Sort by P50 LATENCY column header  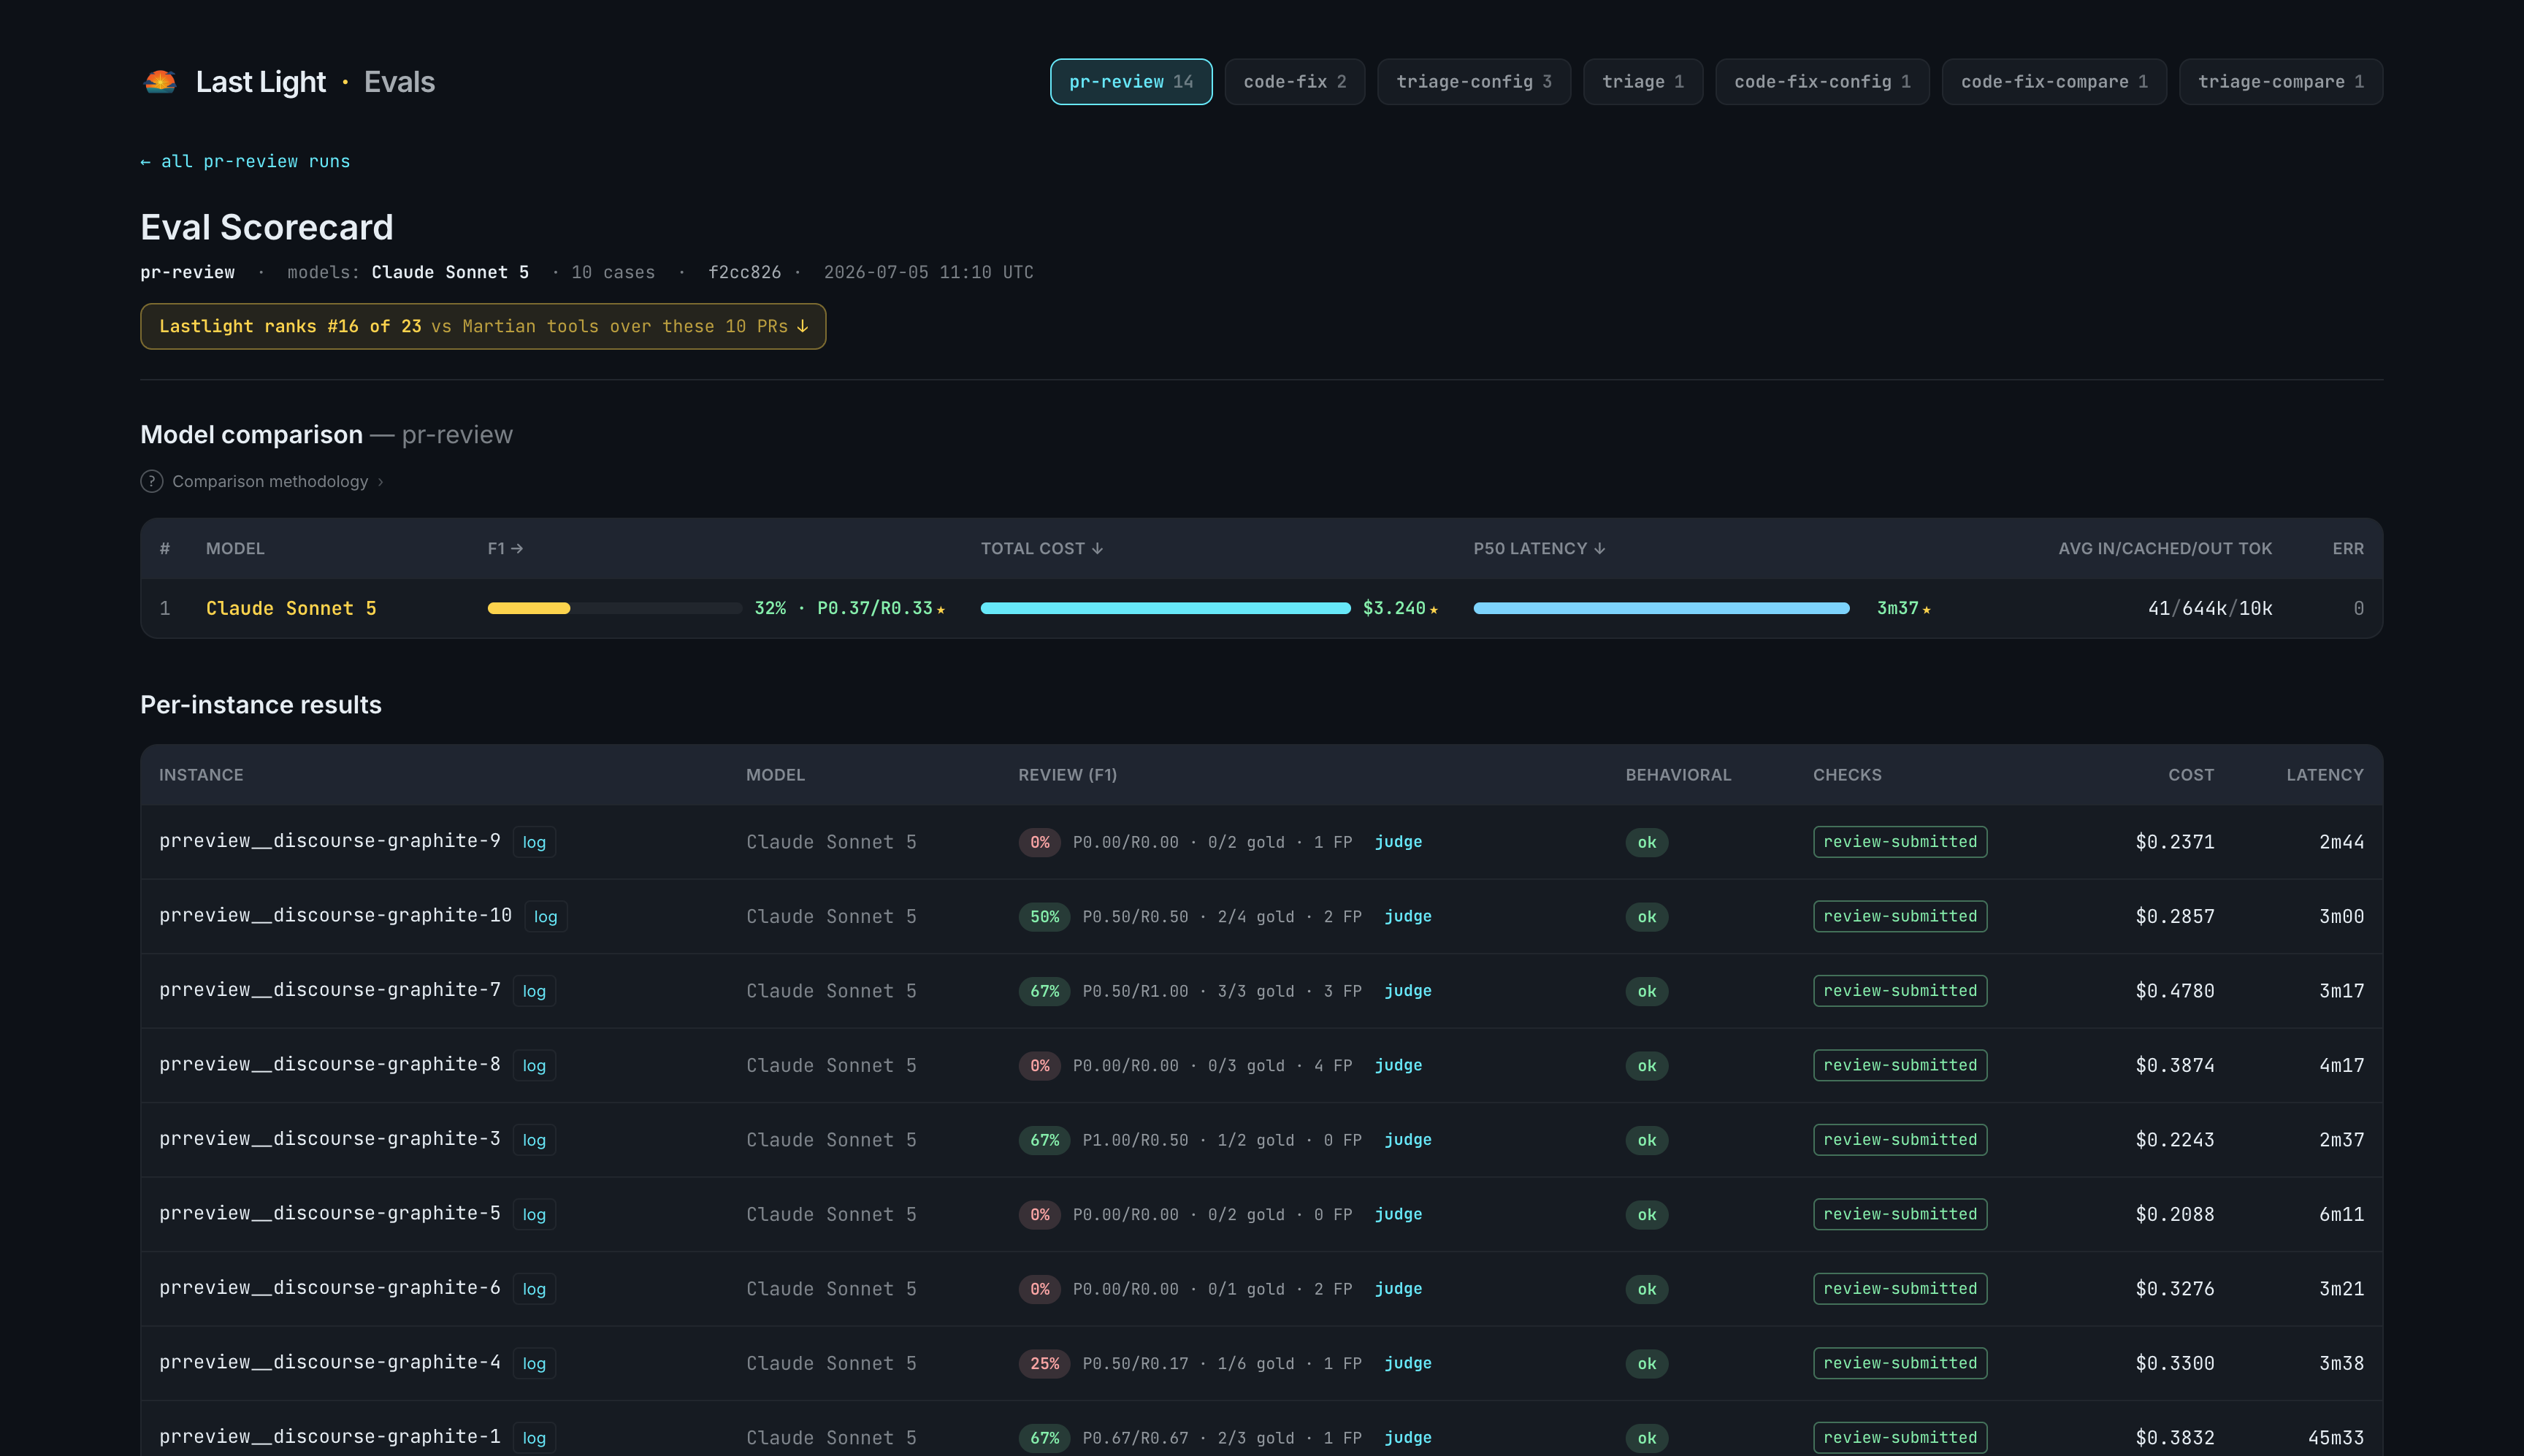pyautogui.click(x=1539, y=548)
